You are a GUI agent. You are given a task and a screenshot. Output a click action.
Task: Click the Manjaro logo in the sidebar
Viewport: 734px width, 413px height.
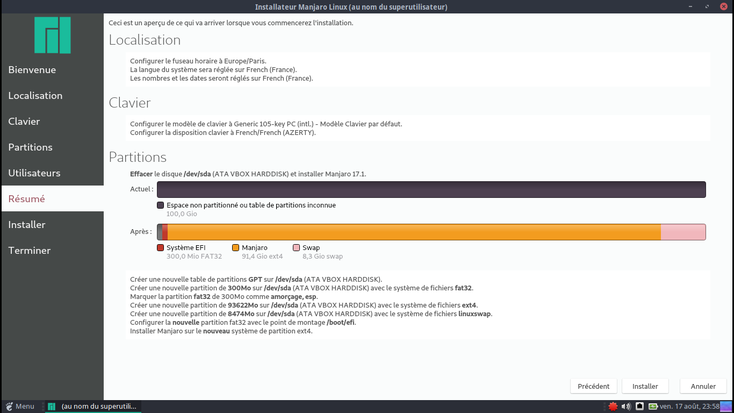(x=52, y=35)
